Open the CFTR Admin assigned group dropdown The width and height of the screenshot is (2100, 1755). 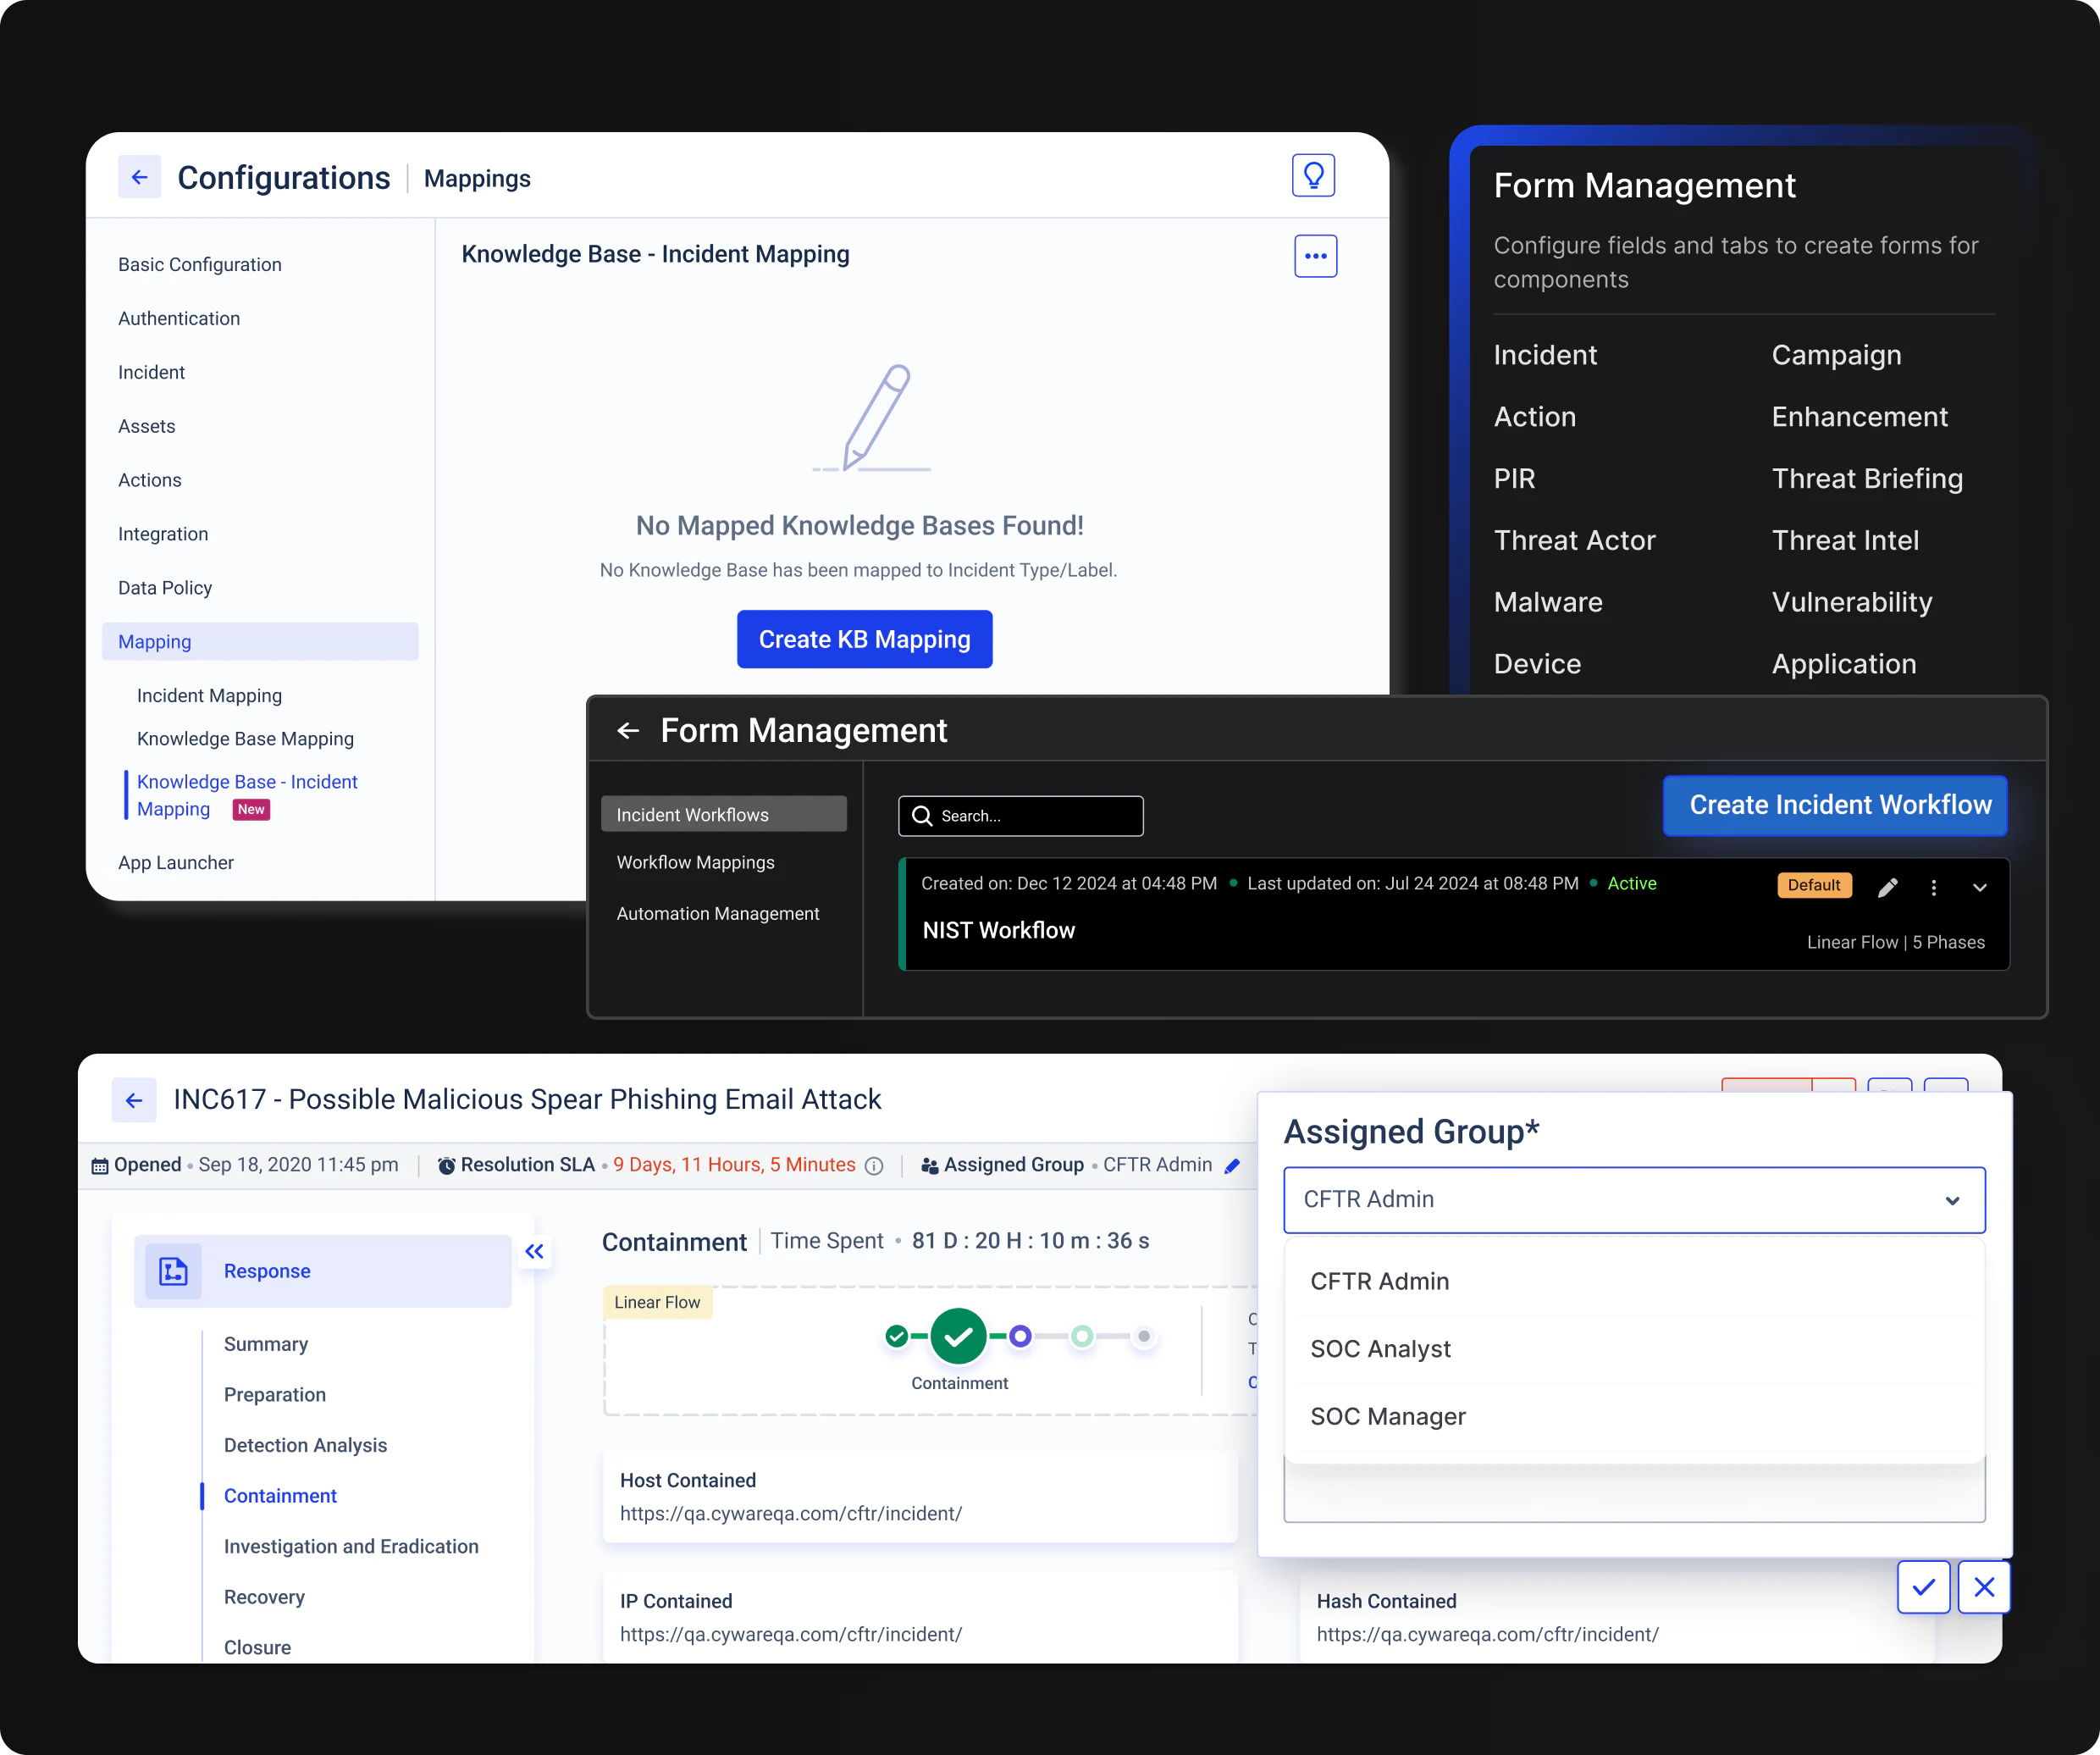(x=1633, y=1200)
